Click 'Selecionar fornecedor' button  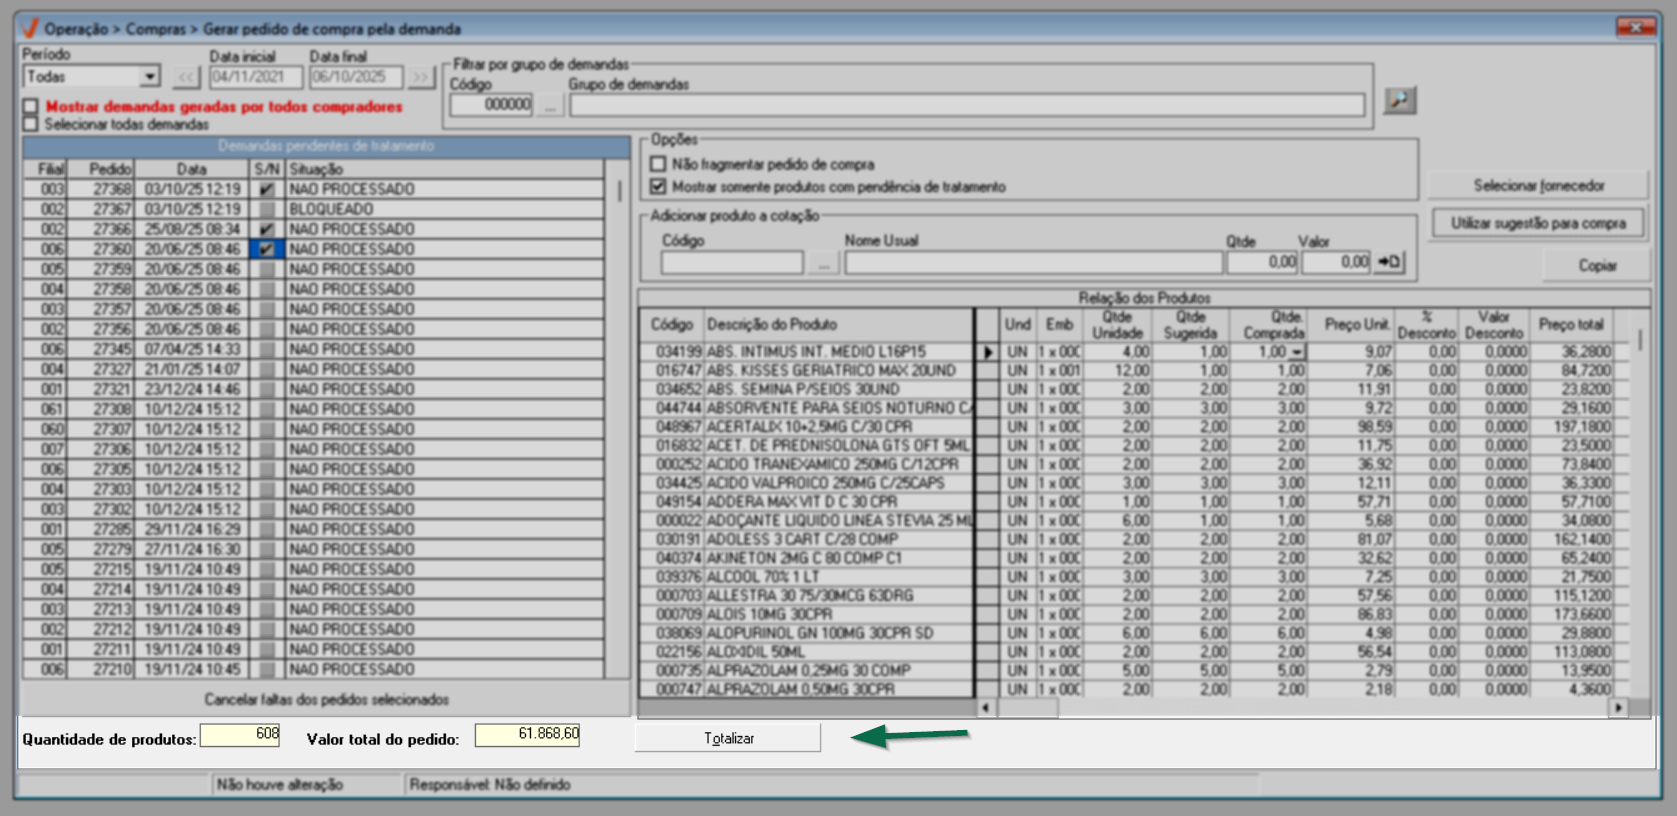pos(1537,185)
